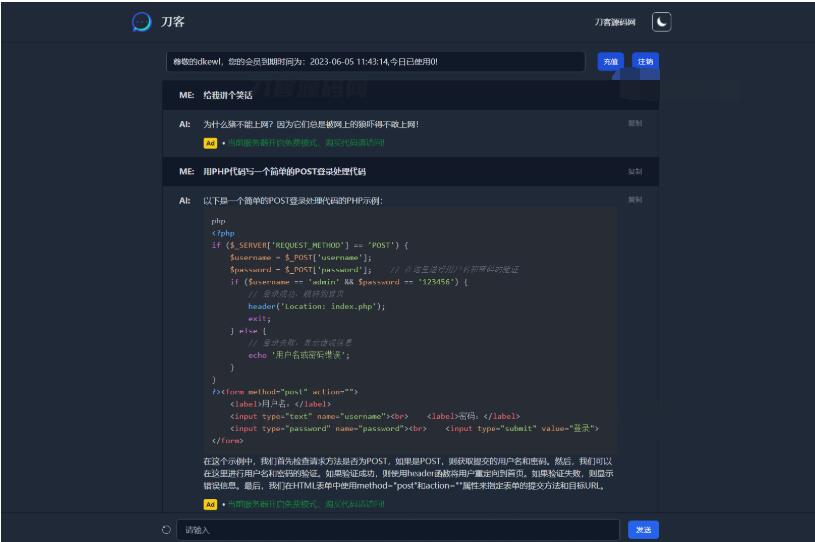This screenshot has width=815, height=542.
Task: Click the circular refresh icon beside the input
Action: click(167, 530)
